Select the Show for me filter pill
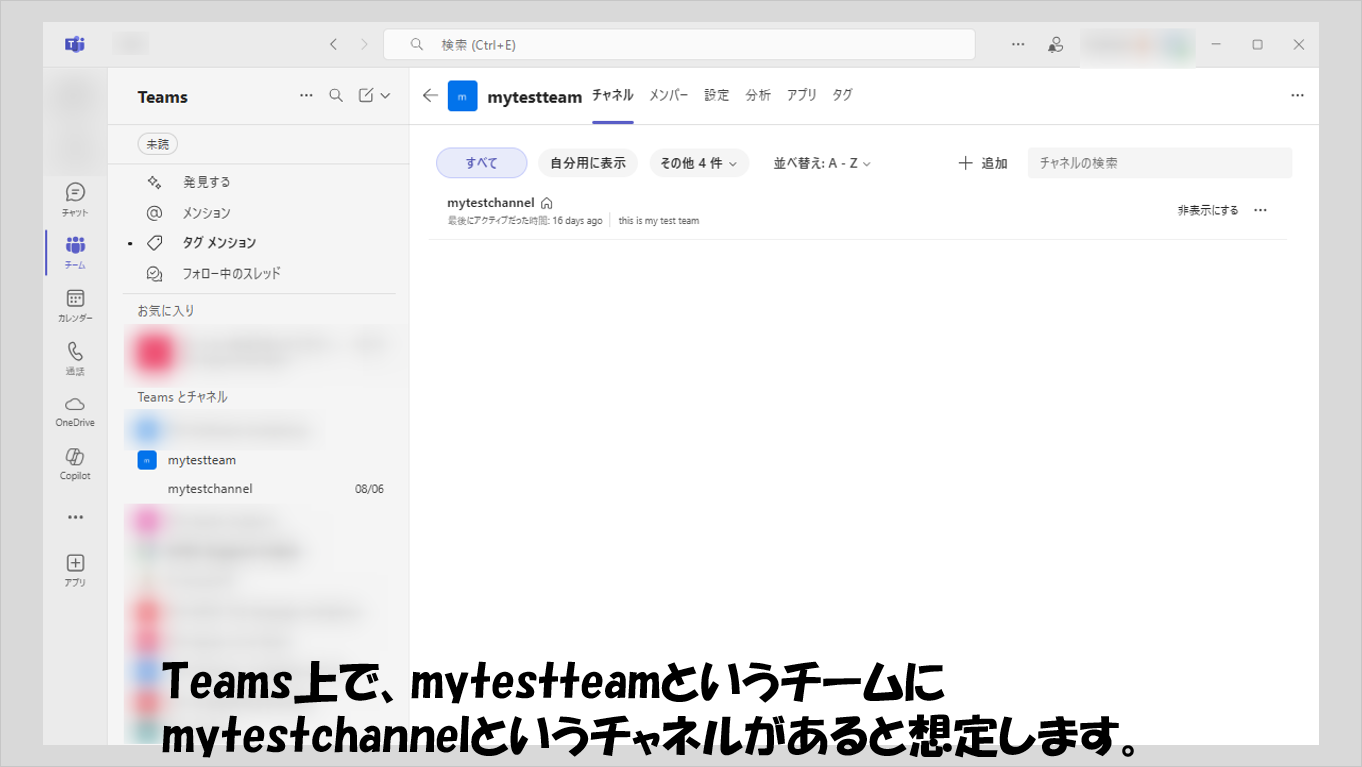Screen dimensions: 1362x767 pyautogui.click(x=588, y=163)
